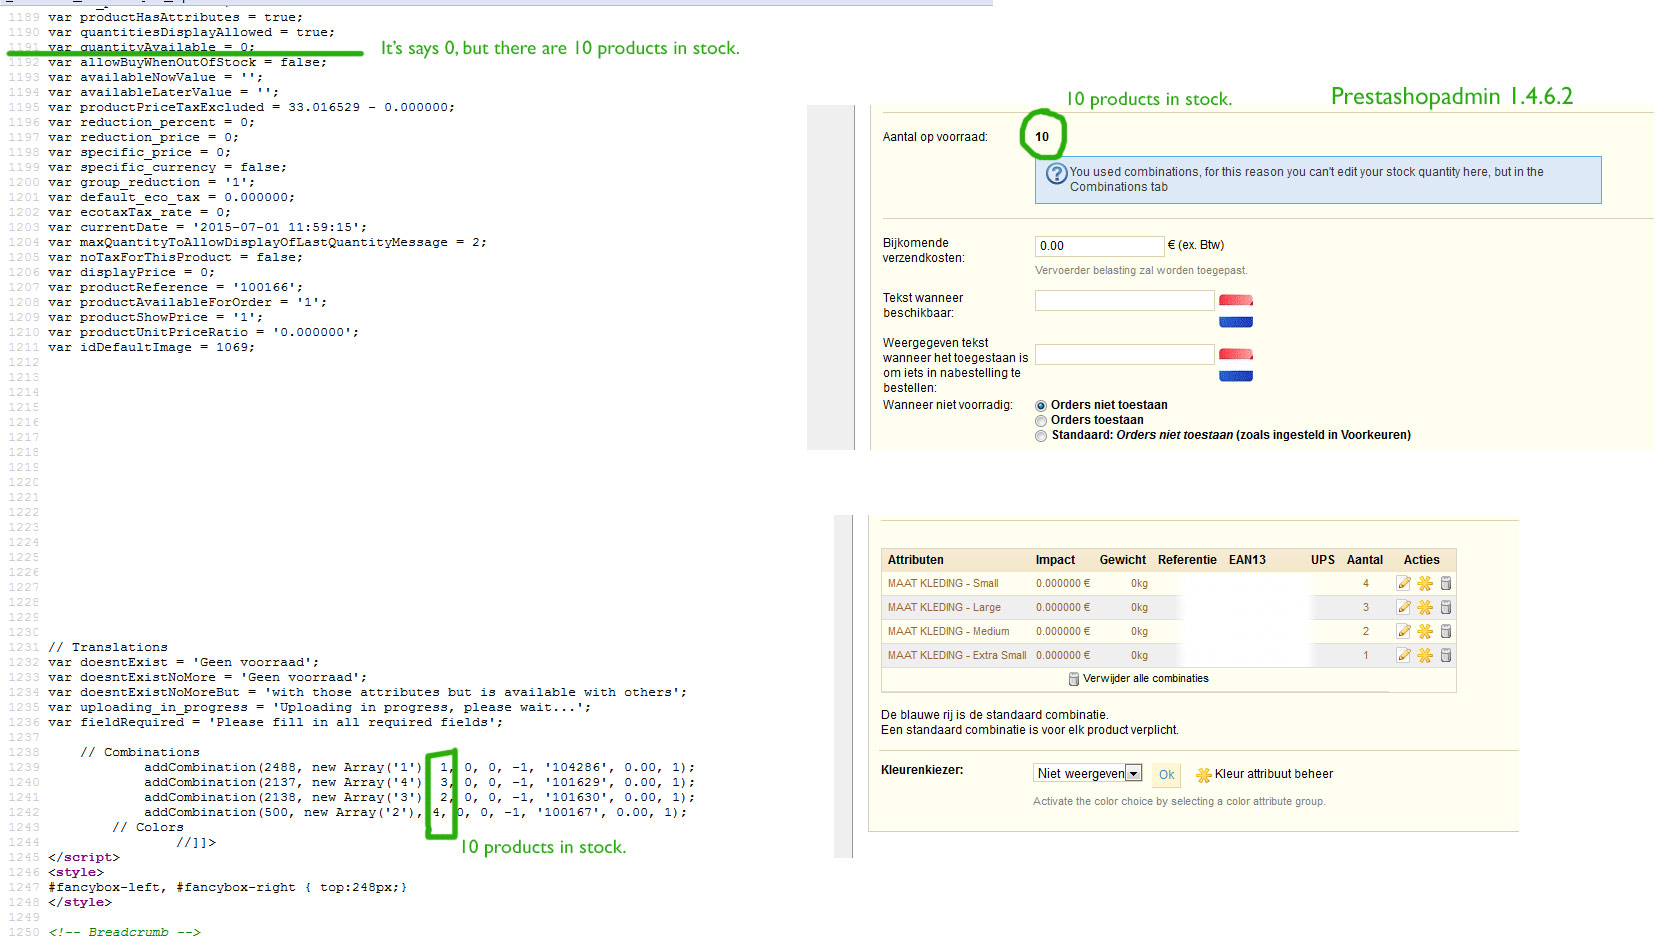Click the yellow star icon for Medium row

(1425, 631)
